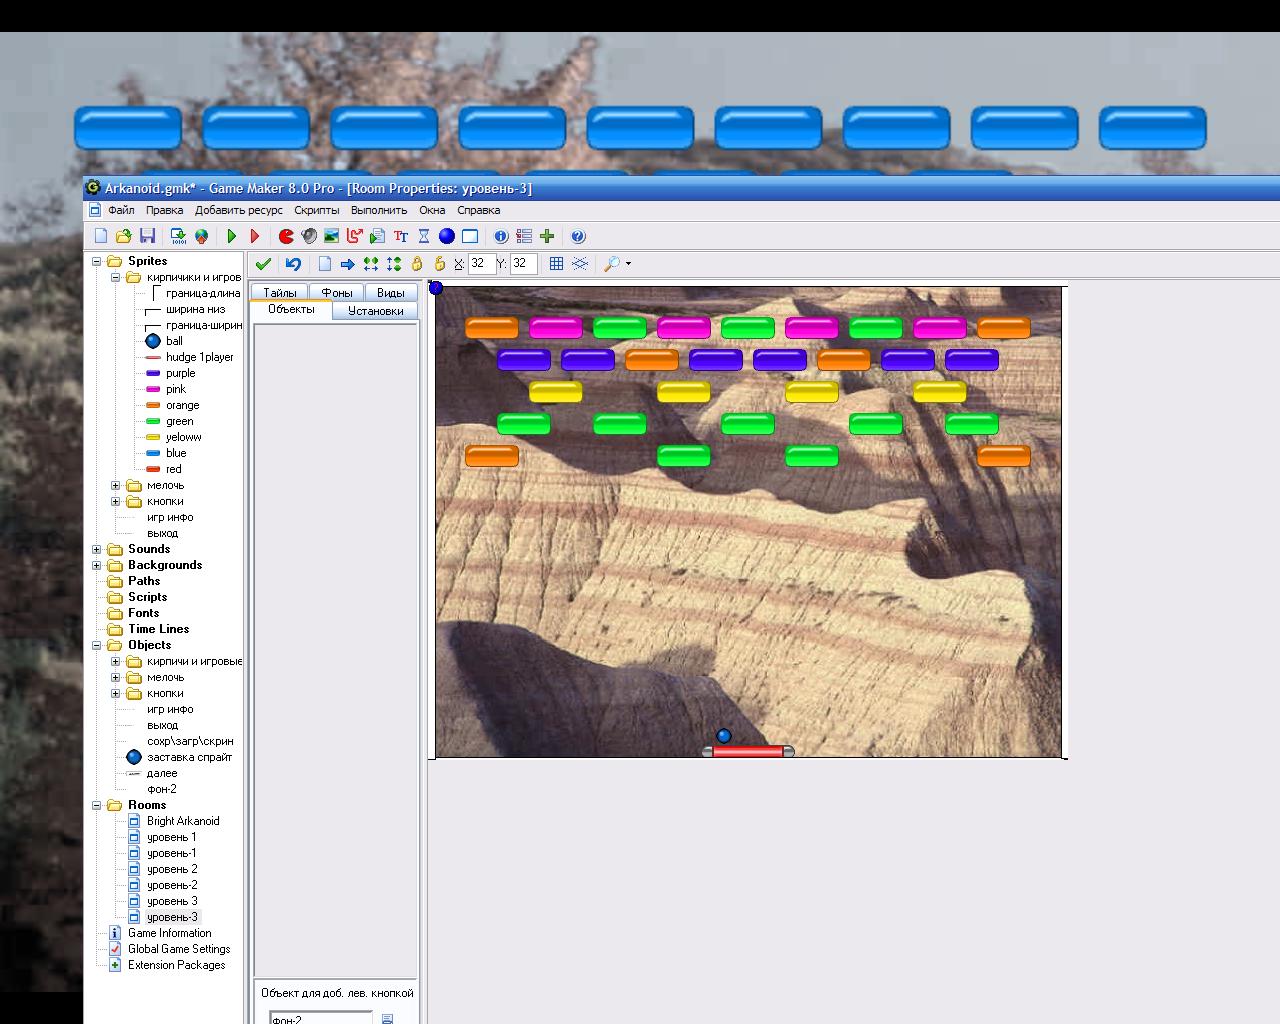Viewport: 1280px width, 1024px height.
Task: Add a new sound resource, speaker icon
Action: (x=309, y=236)
